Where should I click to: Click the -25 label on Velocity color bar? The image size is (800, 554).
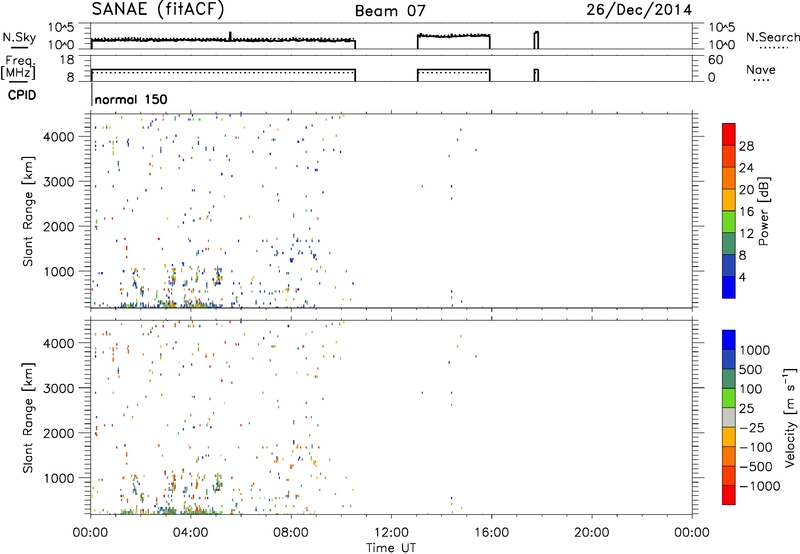pyautogui.click(x=751, y=427)
